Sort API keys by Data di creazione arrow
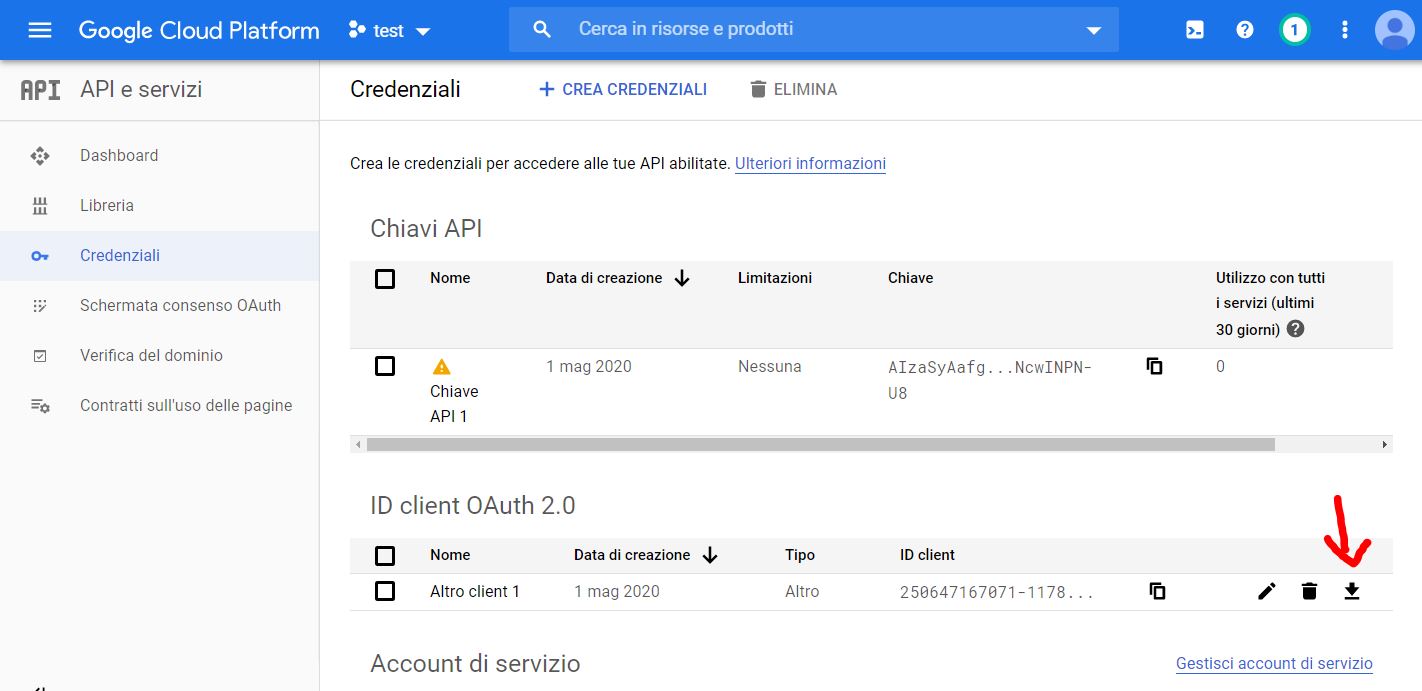The height and width of the screenshot is (691, 1422). [x=682, y=278]
